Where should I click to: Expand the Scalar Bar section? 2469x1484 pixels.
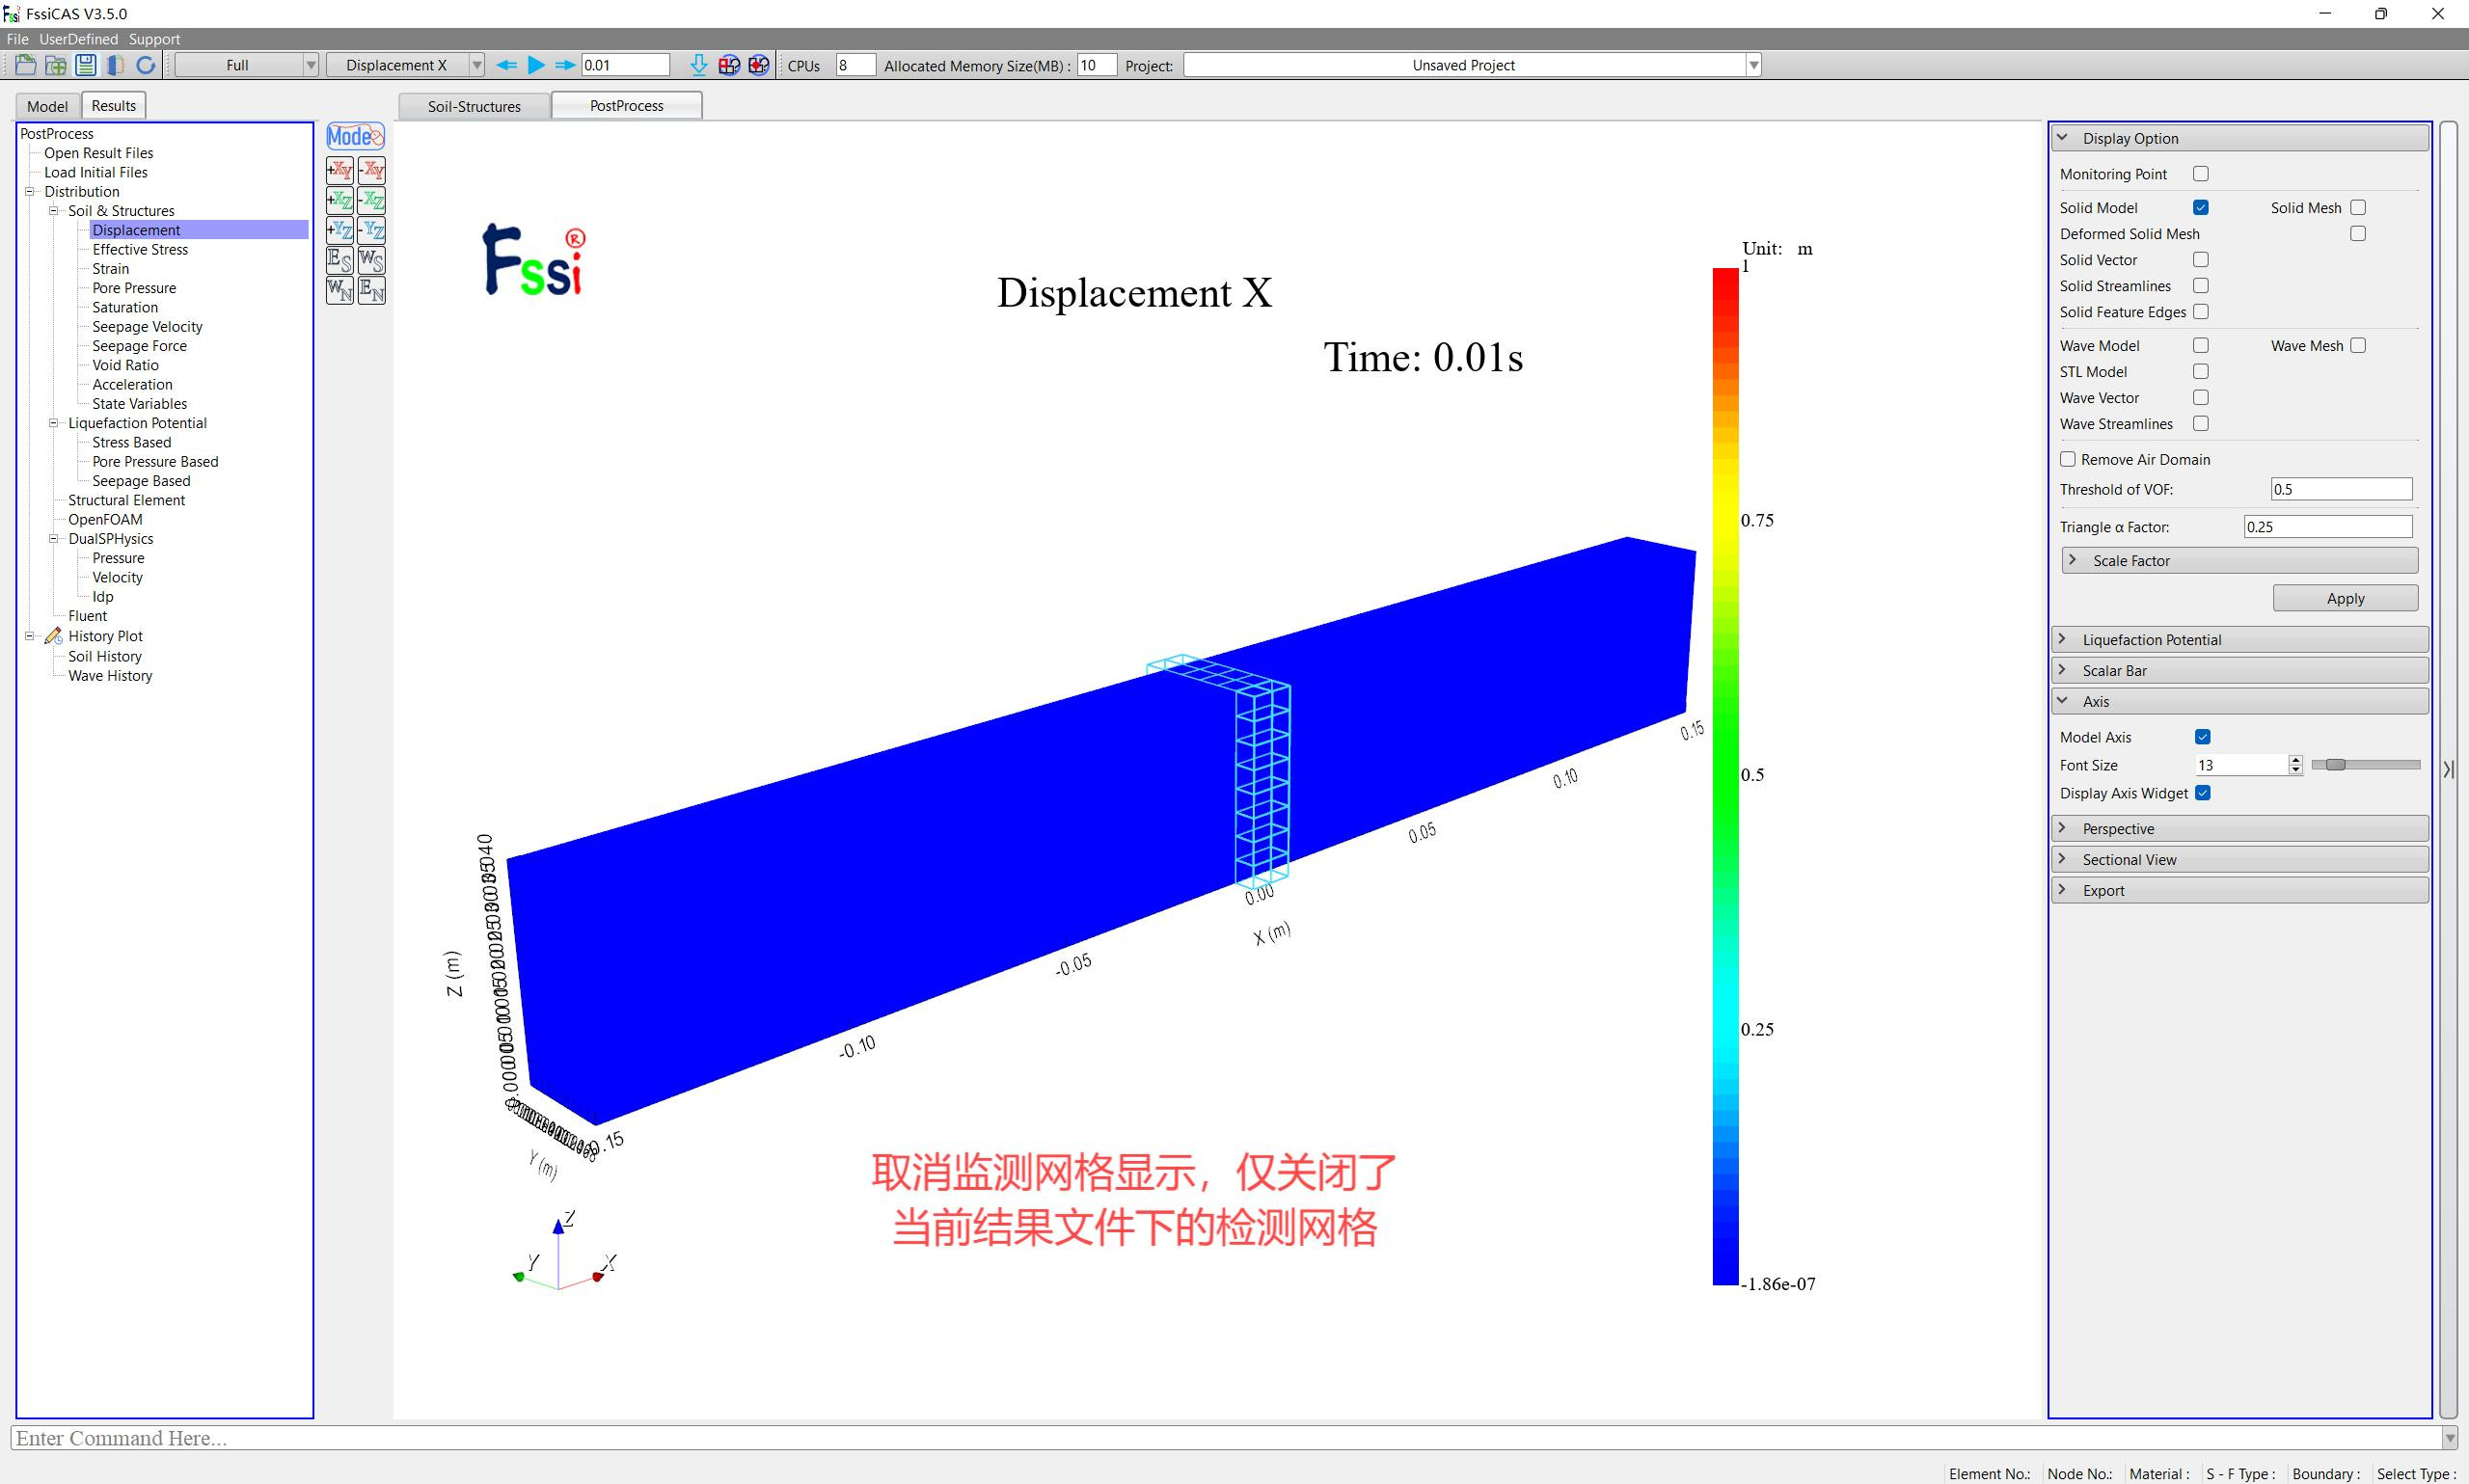2240,671
